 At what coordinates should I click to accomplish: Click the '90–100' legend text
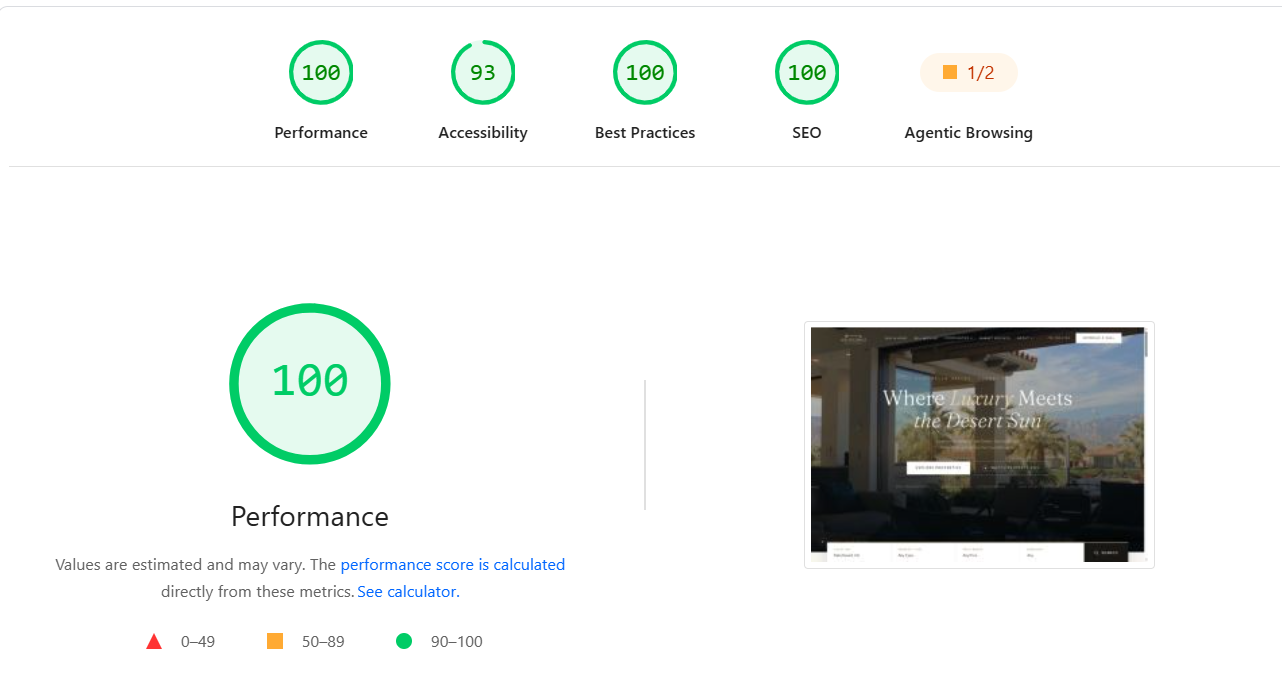457,642
